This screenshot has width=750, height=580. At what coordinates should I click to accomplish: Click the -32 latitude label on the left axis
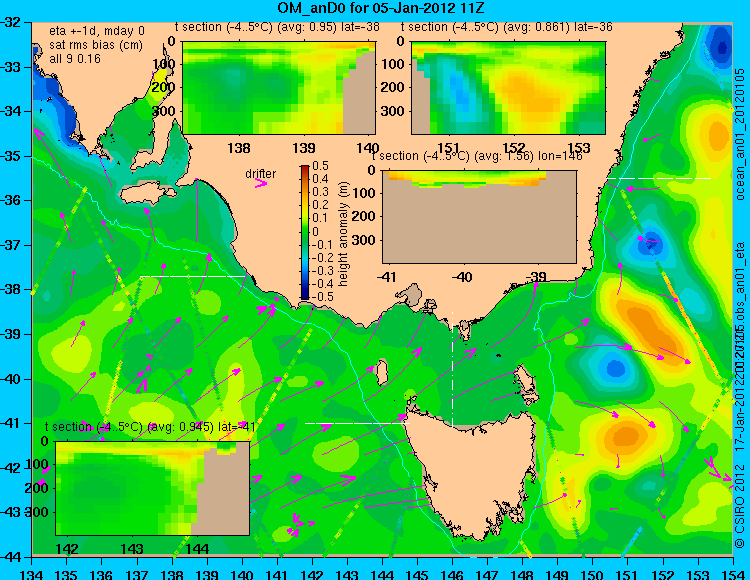click(12, 22)
